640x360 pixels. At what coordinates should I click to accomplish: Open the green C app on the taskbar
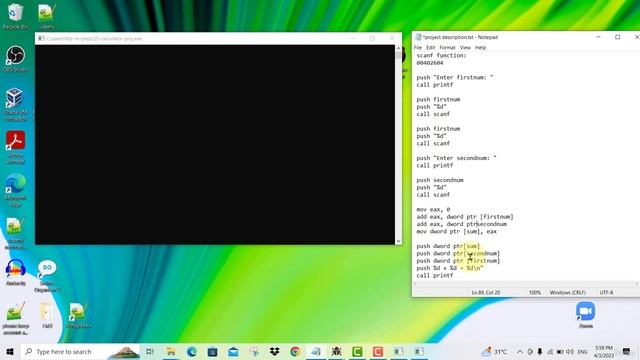coord(357,351)
